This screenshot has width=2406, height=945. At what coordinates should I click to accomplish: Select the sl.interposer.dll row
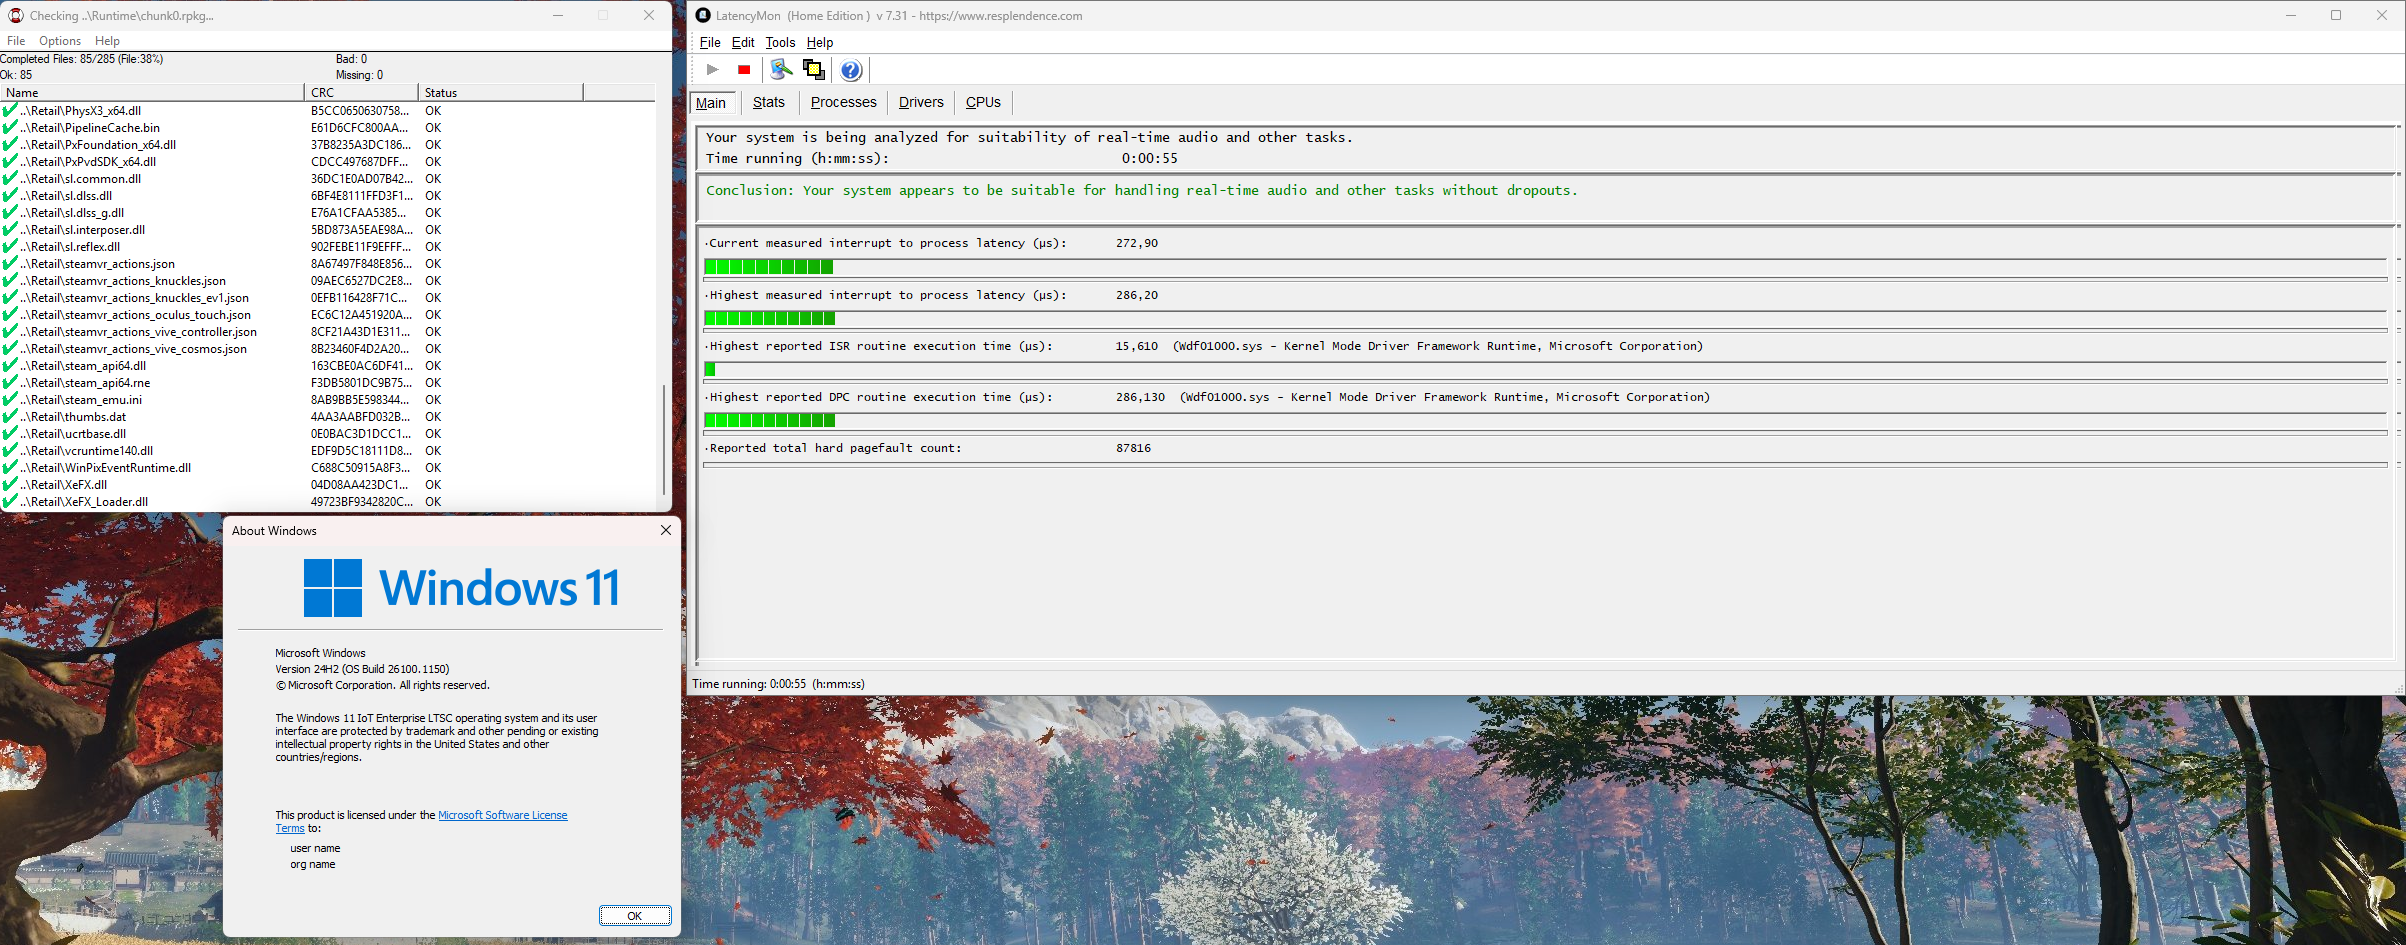click(328, 230)
